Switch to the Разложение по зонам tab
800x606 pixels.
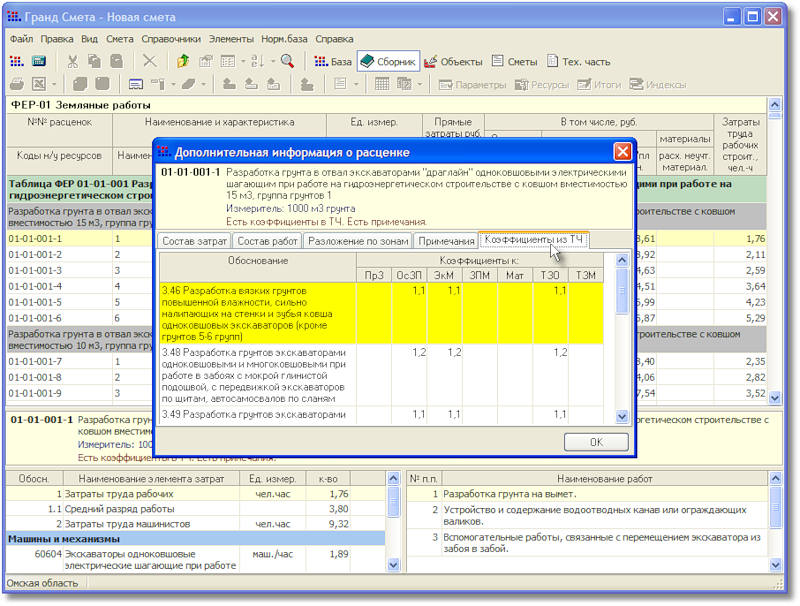[x=358, y=241]
